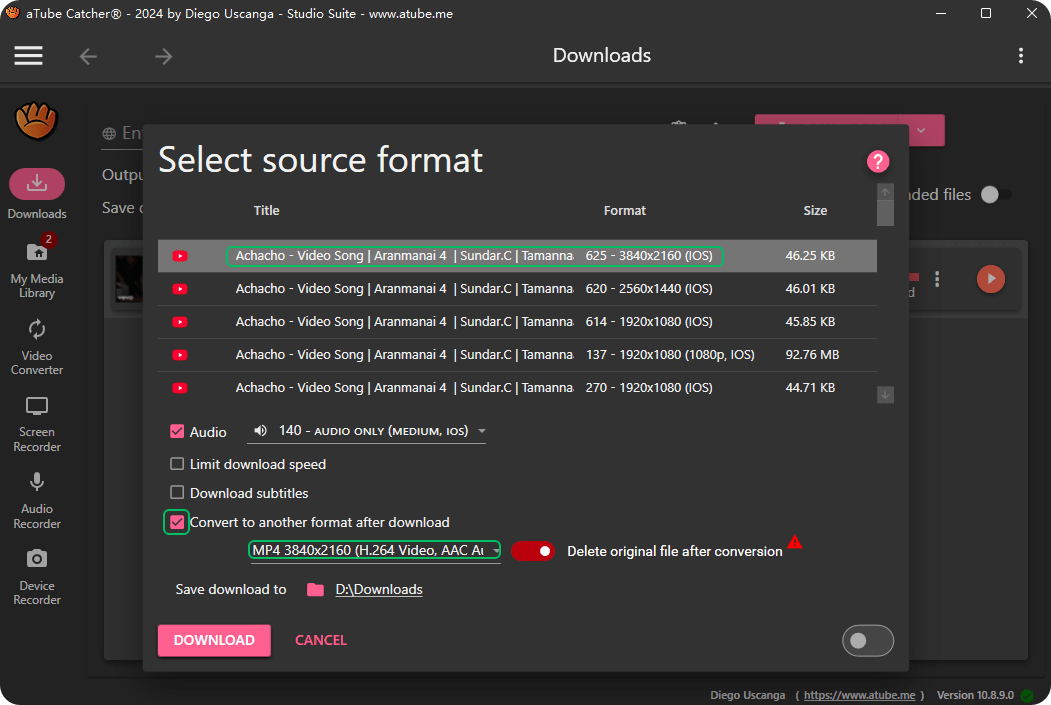Click the CANCEL button
The height and width of the screenshot is (705, 1051).
tap(321, 640)
